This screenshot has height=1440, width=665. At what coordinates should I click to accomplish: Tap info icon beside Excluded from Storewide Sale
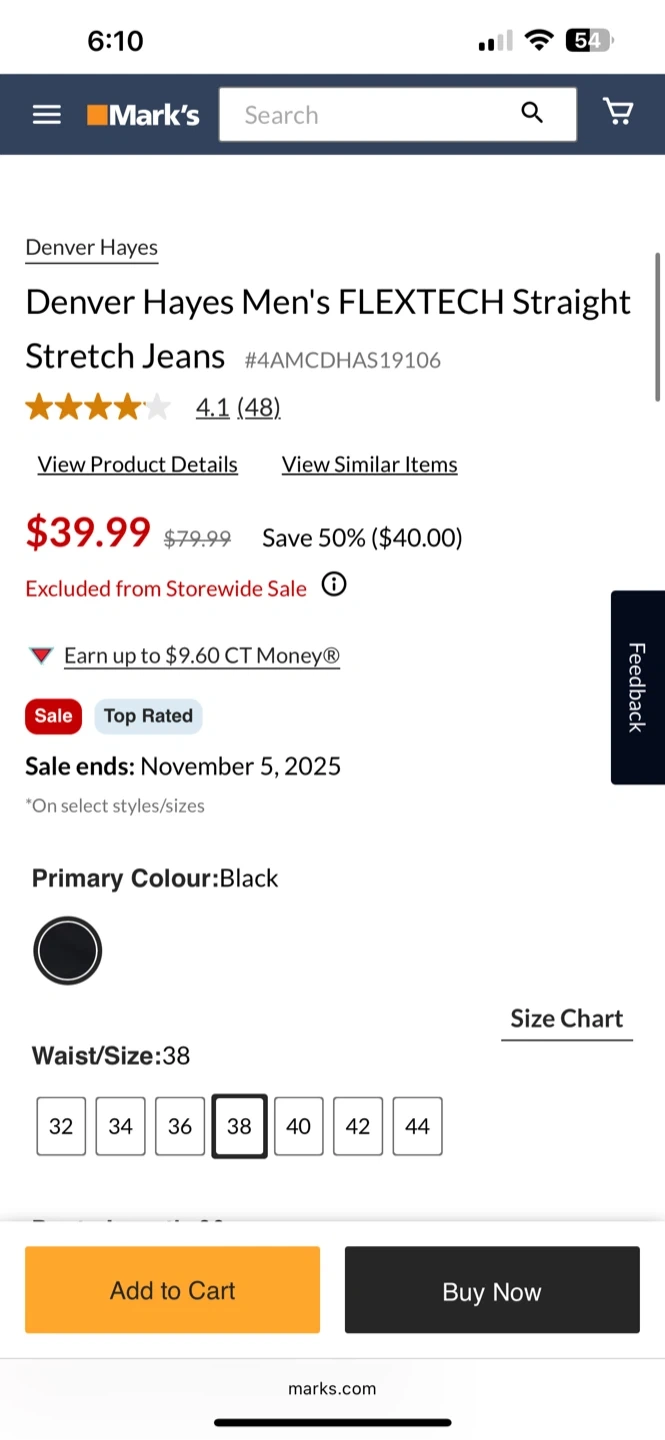334,585
